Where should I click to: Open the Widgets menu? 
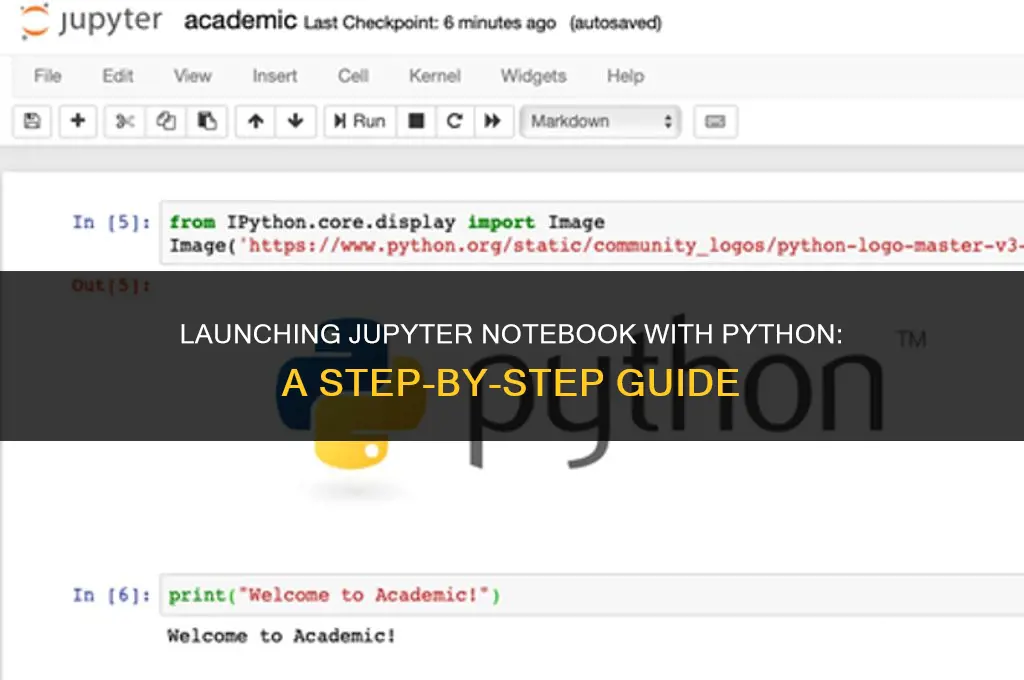[x=534, y=76]
